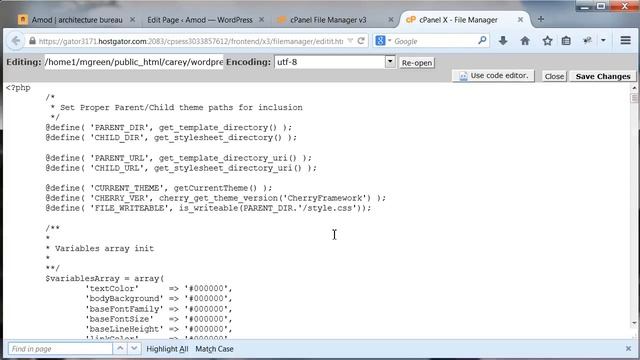Click the Find in page field
Screen dimensions: 640x360
pyautogui.click(x=60, y=349)
